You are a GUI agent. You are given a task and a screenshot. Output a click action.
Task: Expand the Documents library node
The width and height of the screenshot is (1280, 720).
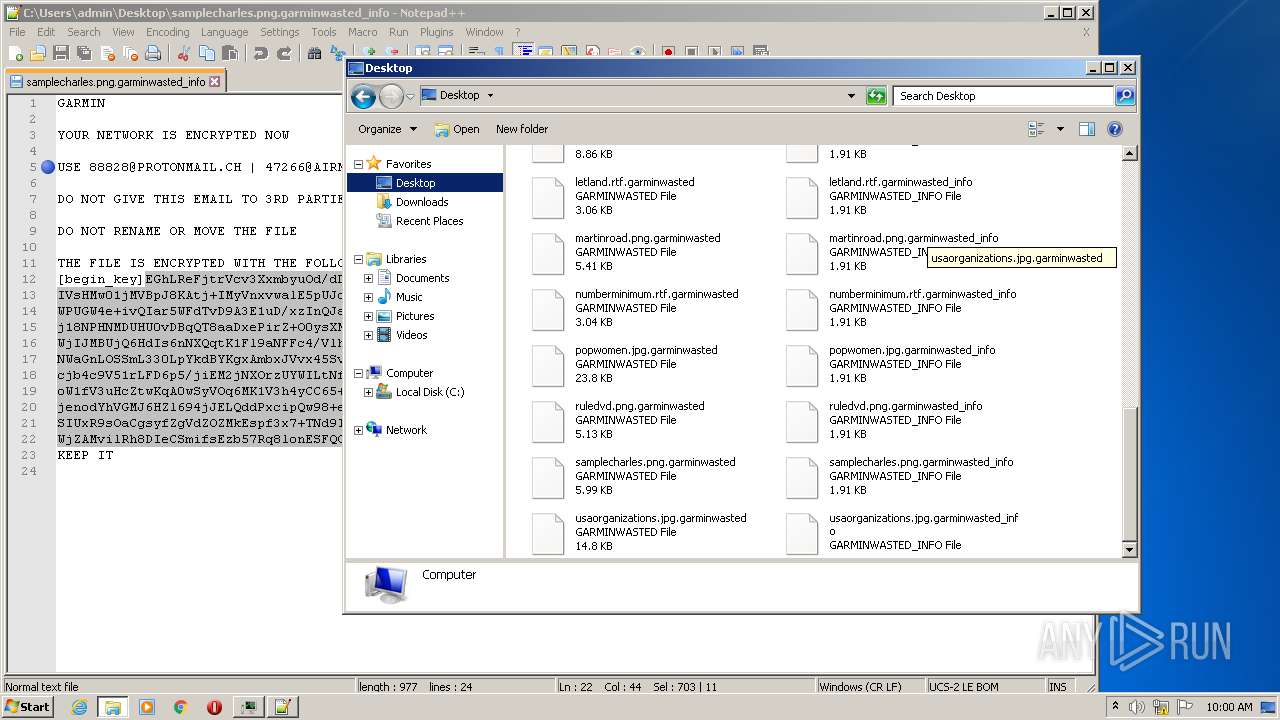369,278
